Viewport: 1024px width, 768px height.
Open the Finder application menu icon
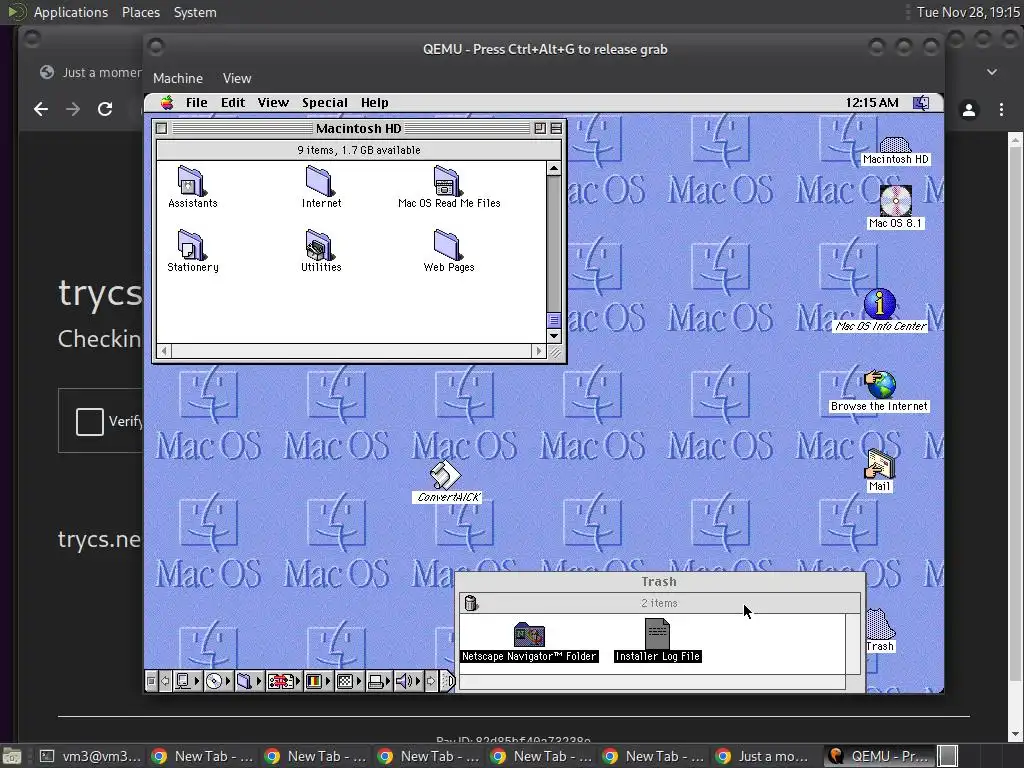[921, 103]
